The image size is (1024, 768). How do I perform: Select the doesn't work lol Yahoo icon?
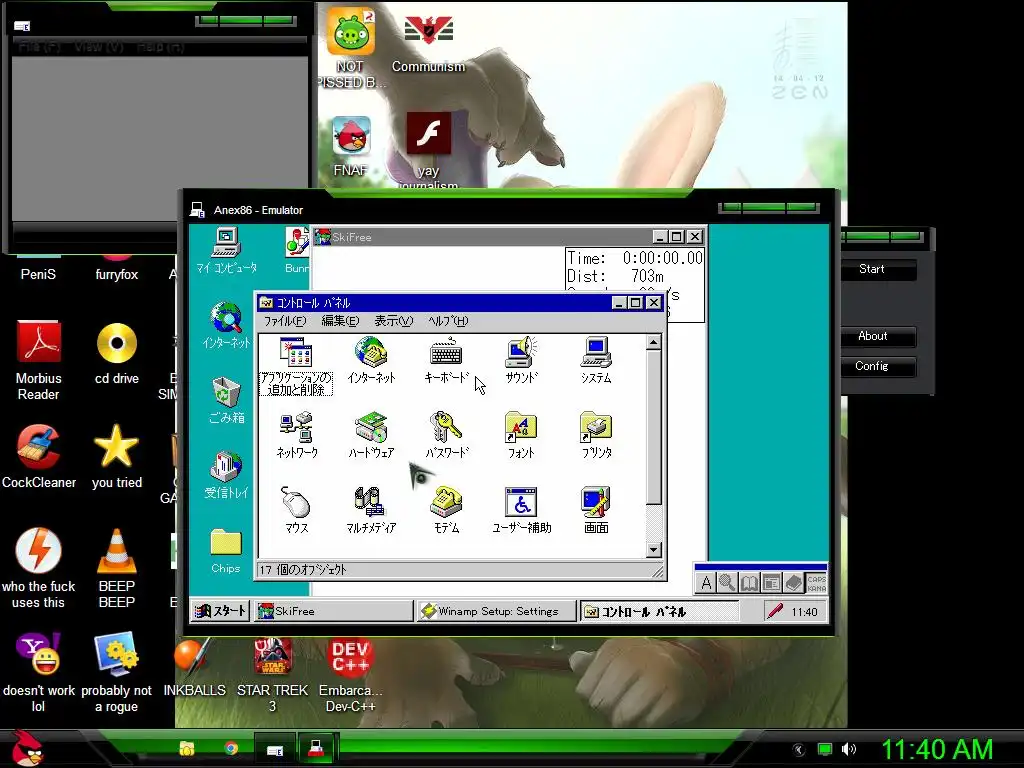pos(39,673)
